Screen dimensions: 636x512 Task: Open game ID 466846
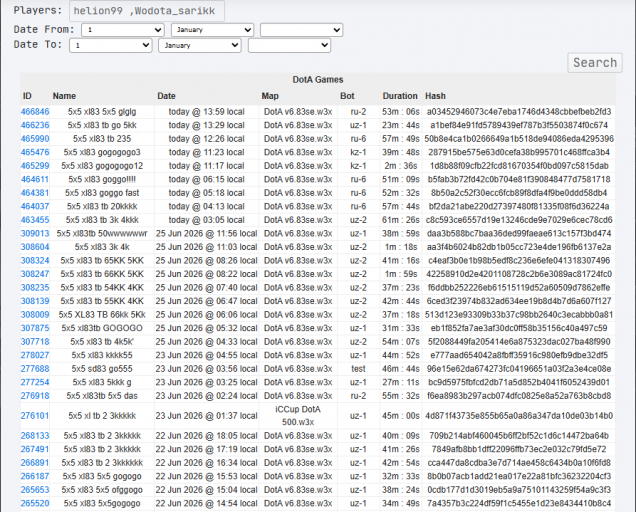pyautogui.click(x=35, y=112)
